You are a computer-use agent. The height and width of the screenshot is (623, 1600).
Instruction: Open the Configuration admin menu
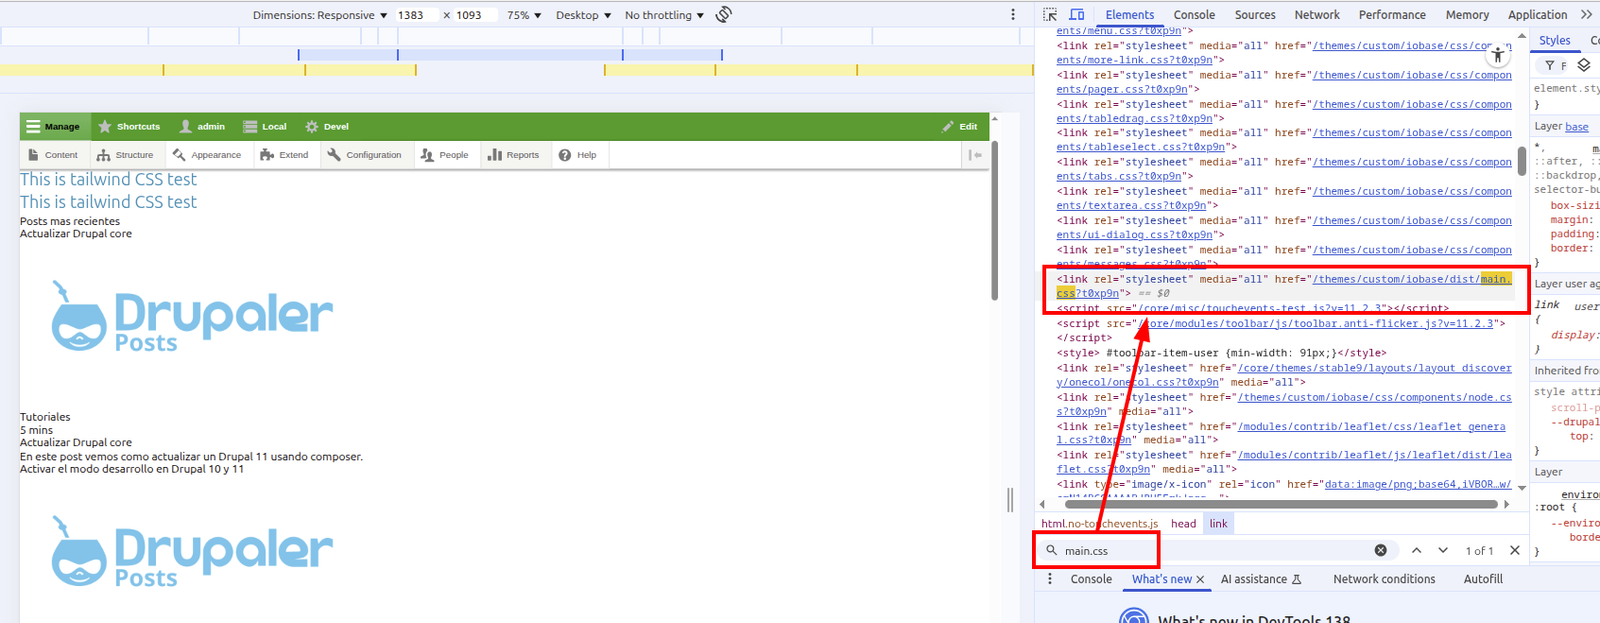pos(364,155)
